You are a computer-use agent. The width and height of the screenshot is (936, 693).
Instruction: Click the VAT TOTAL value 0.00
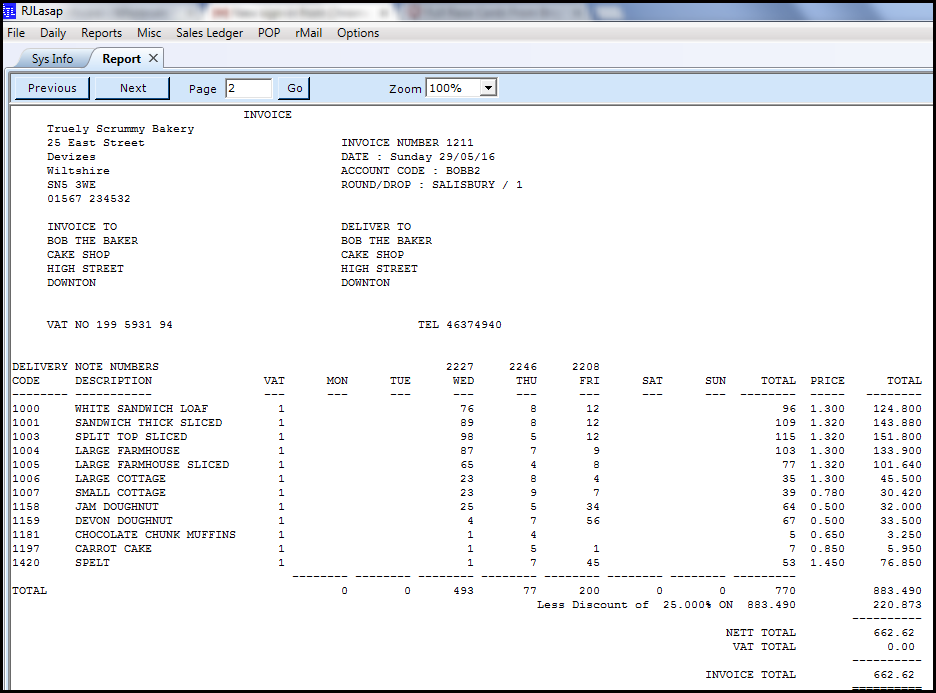(x=901, y=647)
